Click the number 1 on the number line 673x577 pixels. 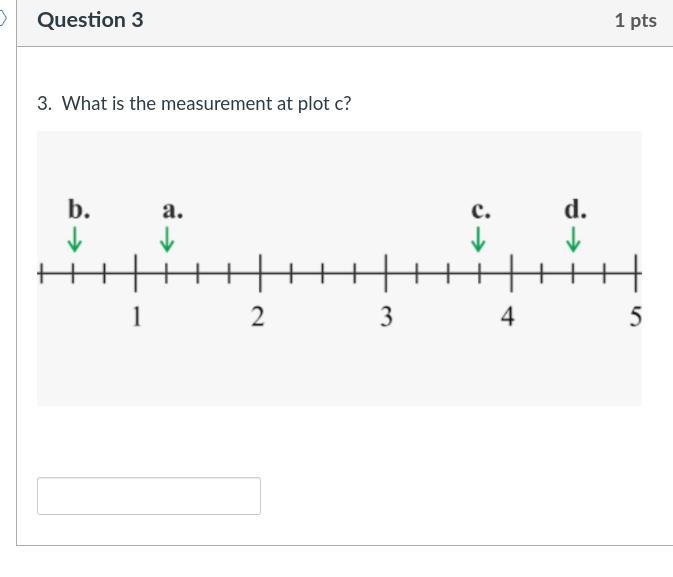coord(136,317)
